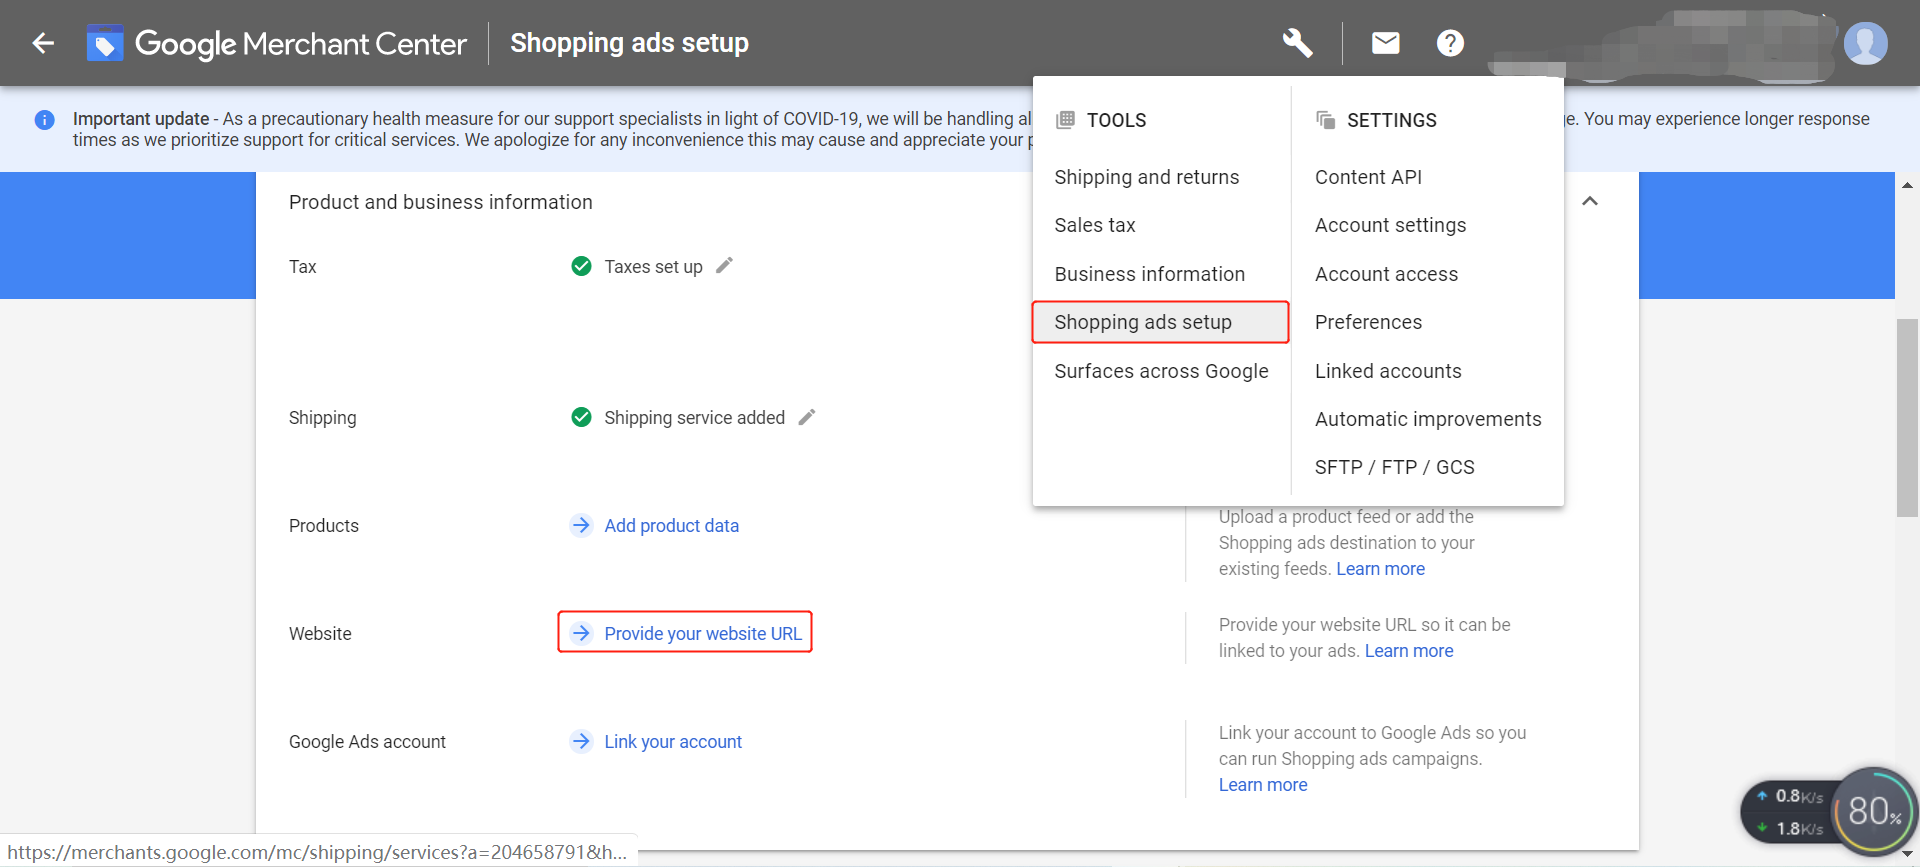Collapse the Product and business information section
The image size is (1920, 867).
[1590, 201]
